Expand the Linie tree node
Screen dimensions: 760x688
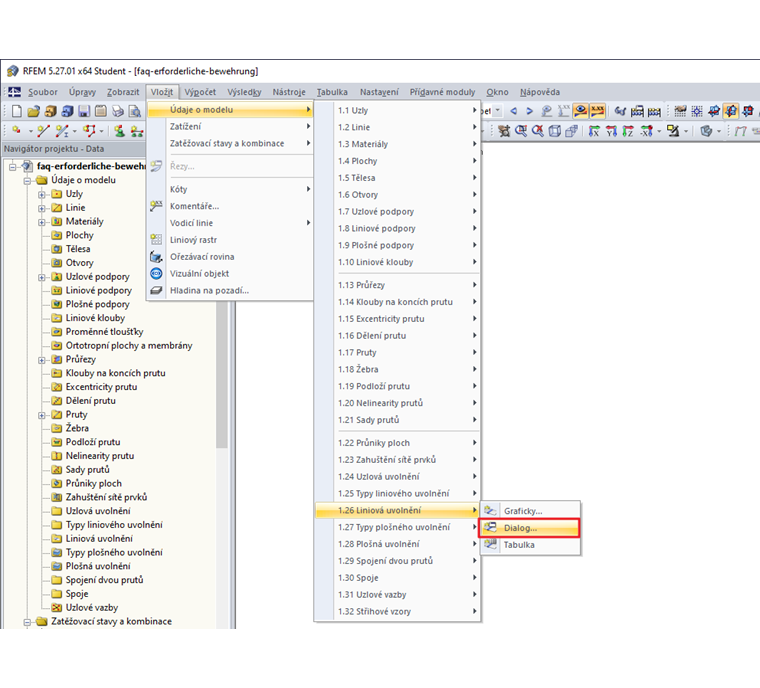point(42,208)
